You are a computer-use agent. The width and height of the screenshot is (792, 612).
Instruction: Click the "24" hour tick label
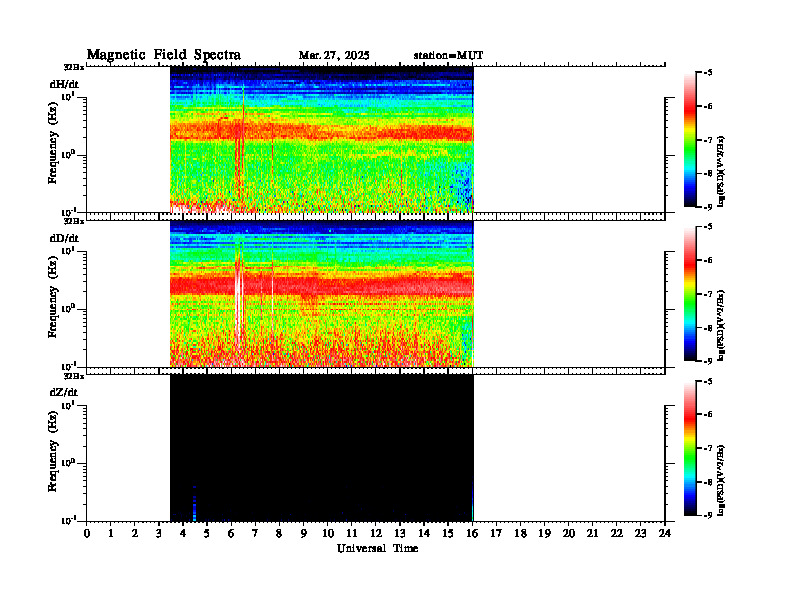click(665, 534)
